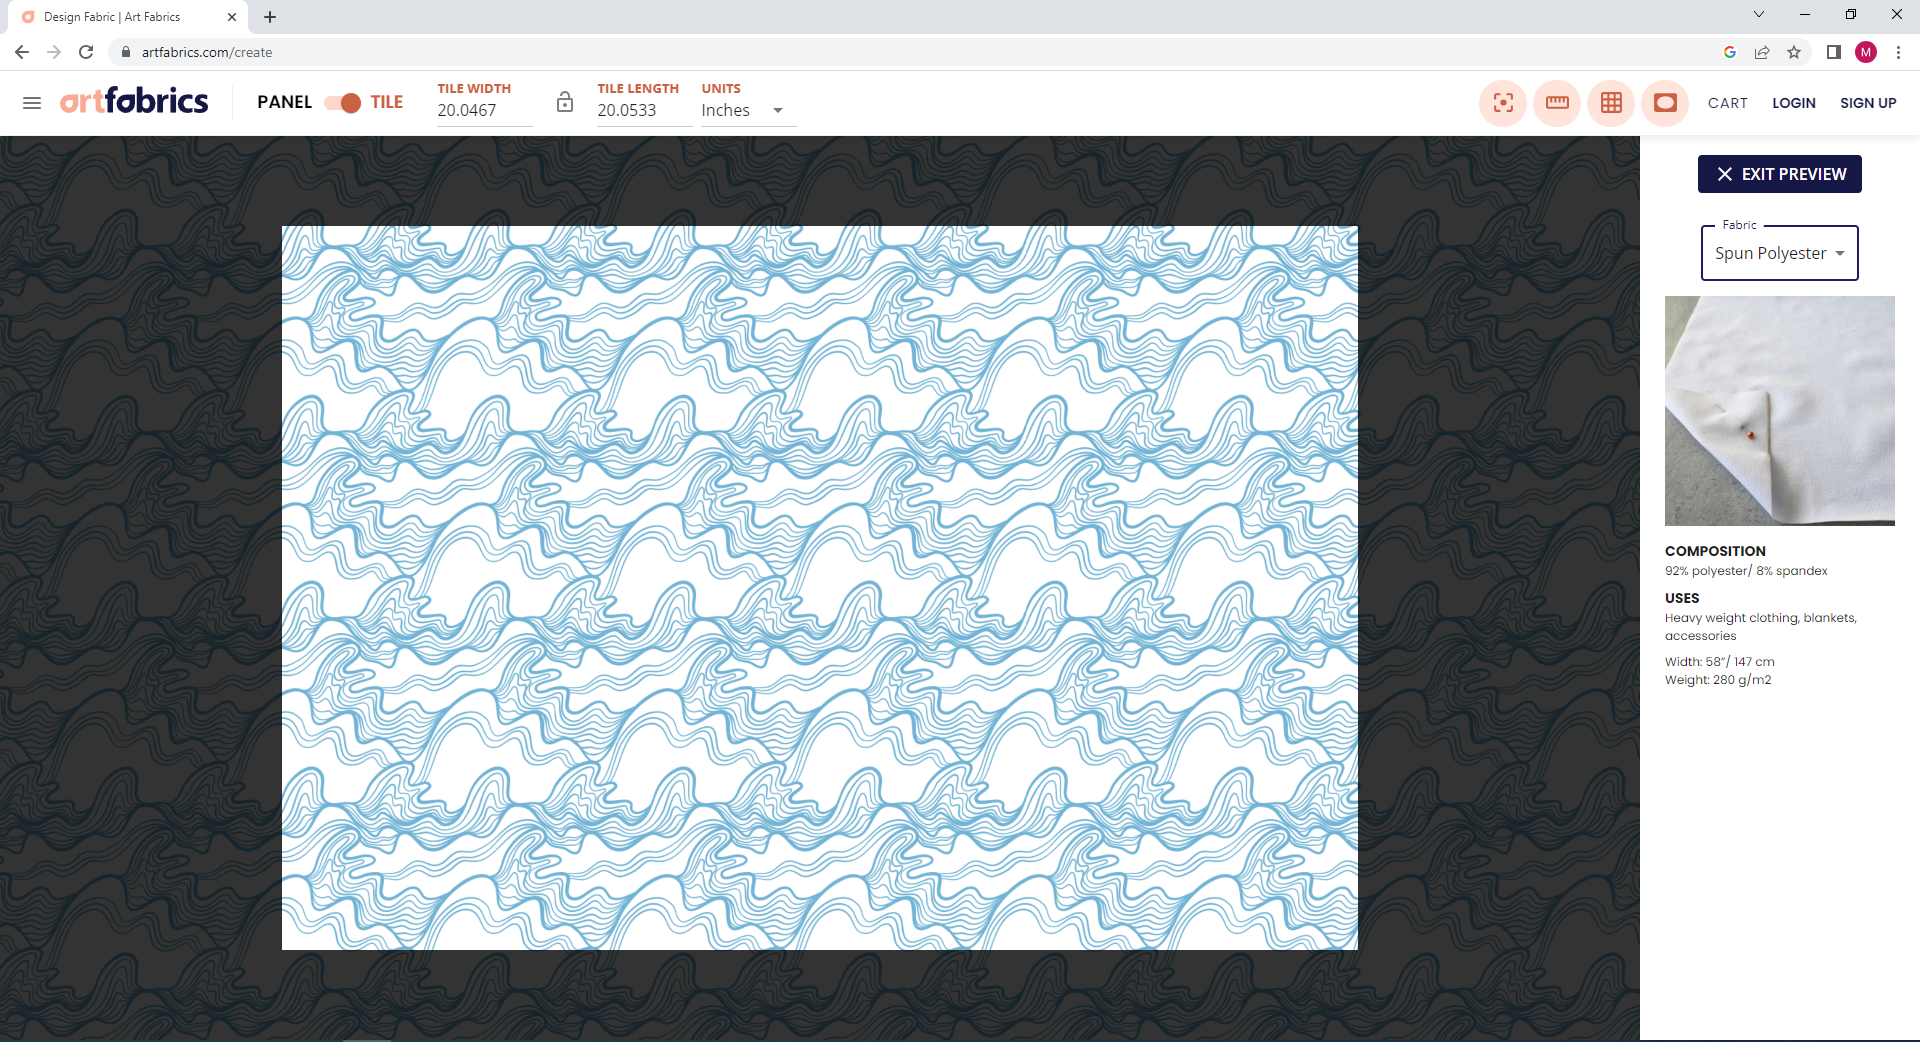The height and width of the screenshot is (1042, 1920).
Task: Click the Weight: 280 g/m2 text
Action: pos(1718,680)
